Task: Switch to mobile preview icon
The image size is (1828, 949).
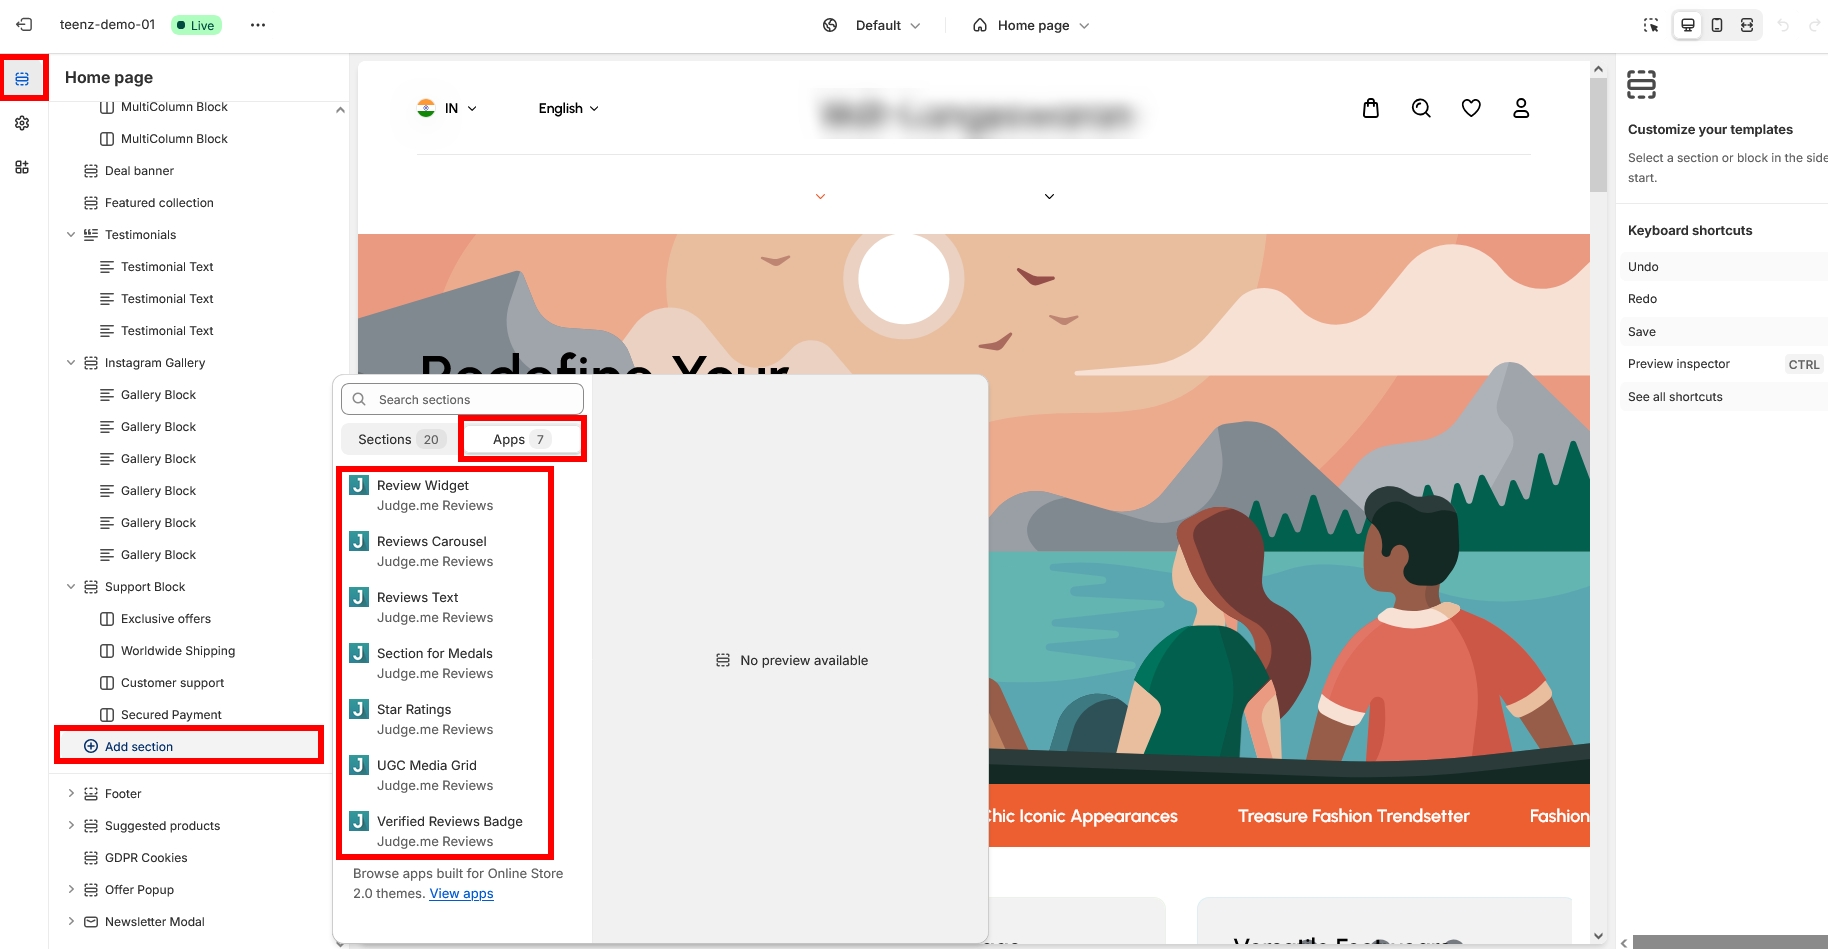Action: click(1717, 25)
